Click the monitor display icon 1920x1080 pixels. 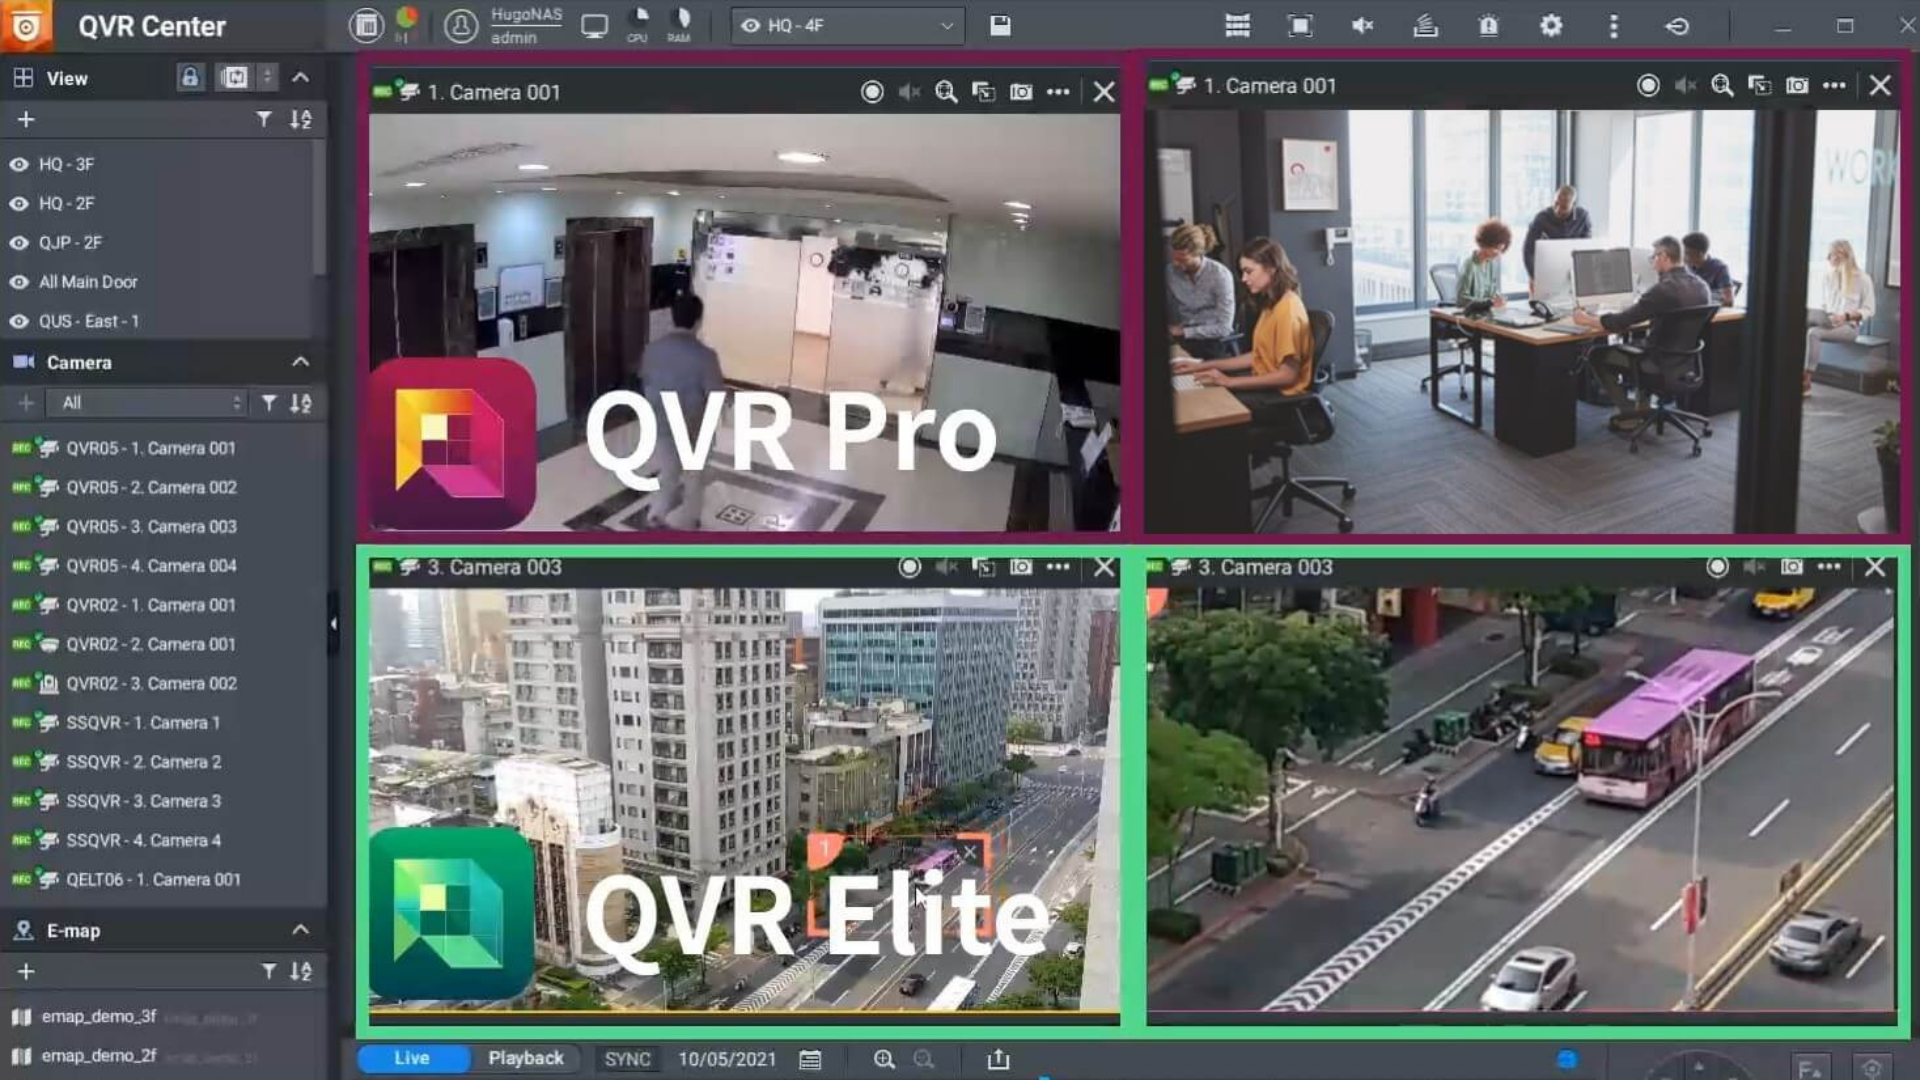(595, 27)
